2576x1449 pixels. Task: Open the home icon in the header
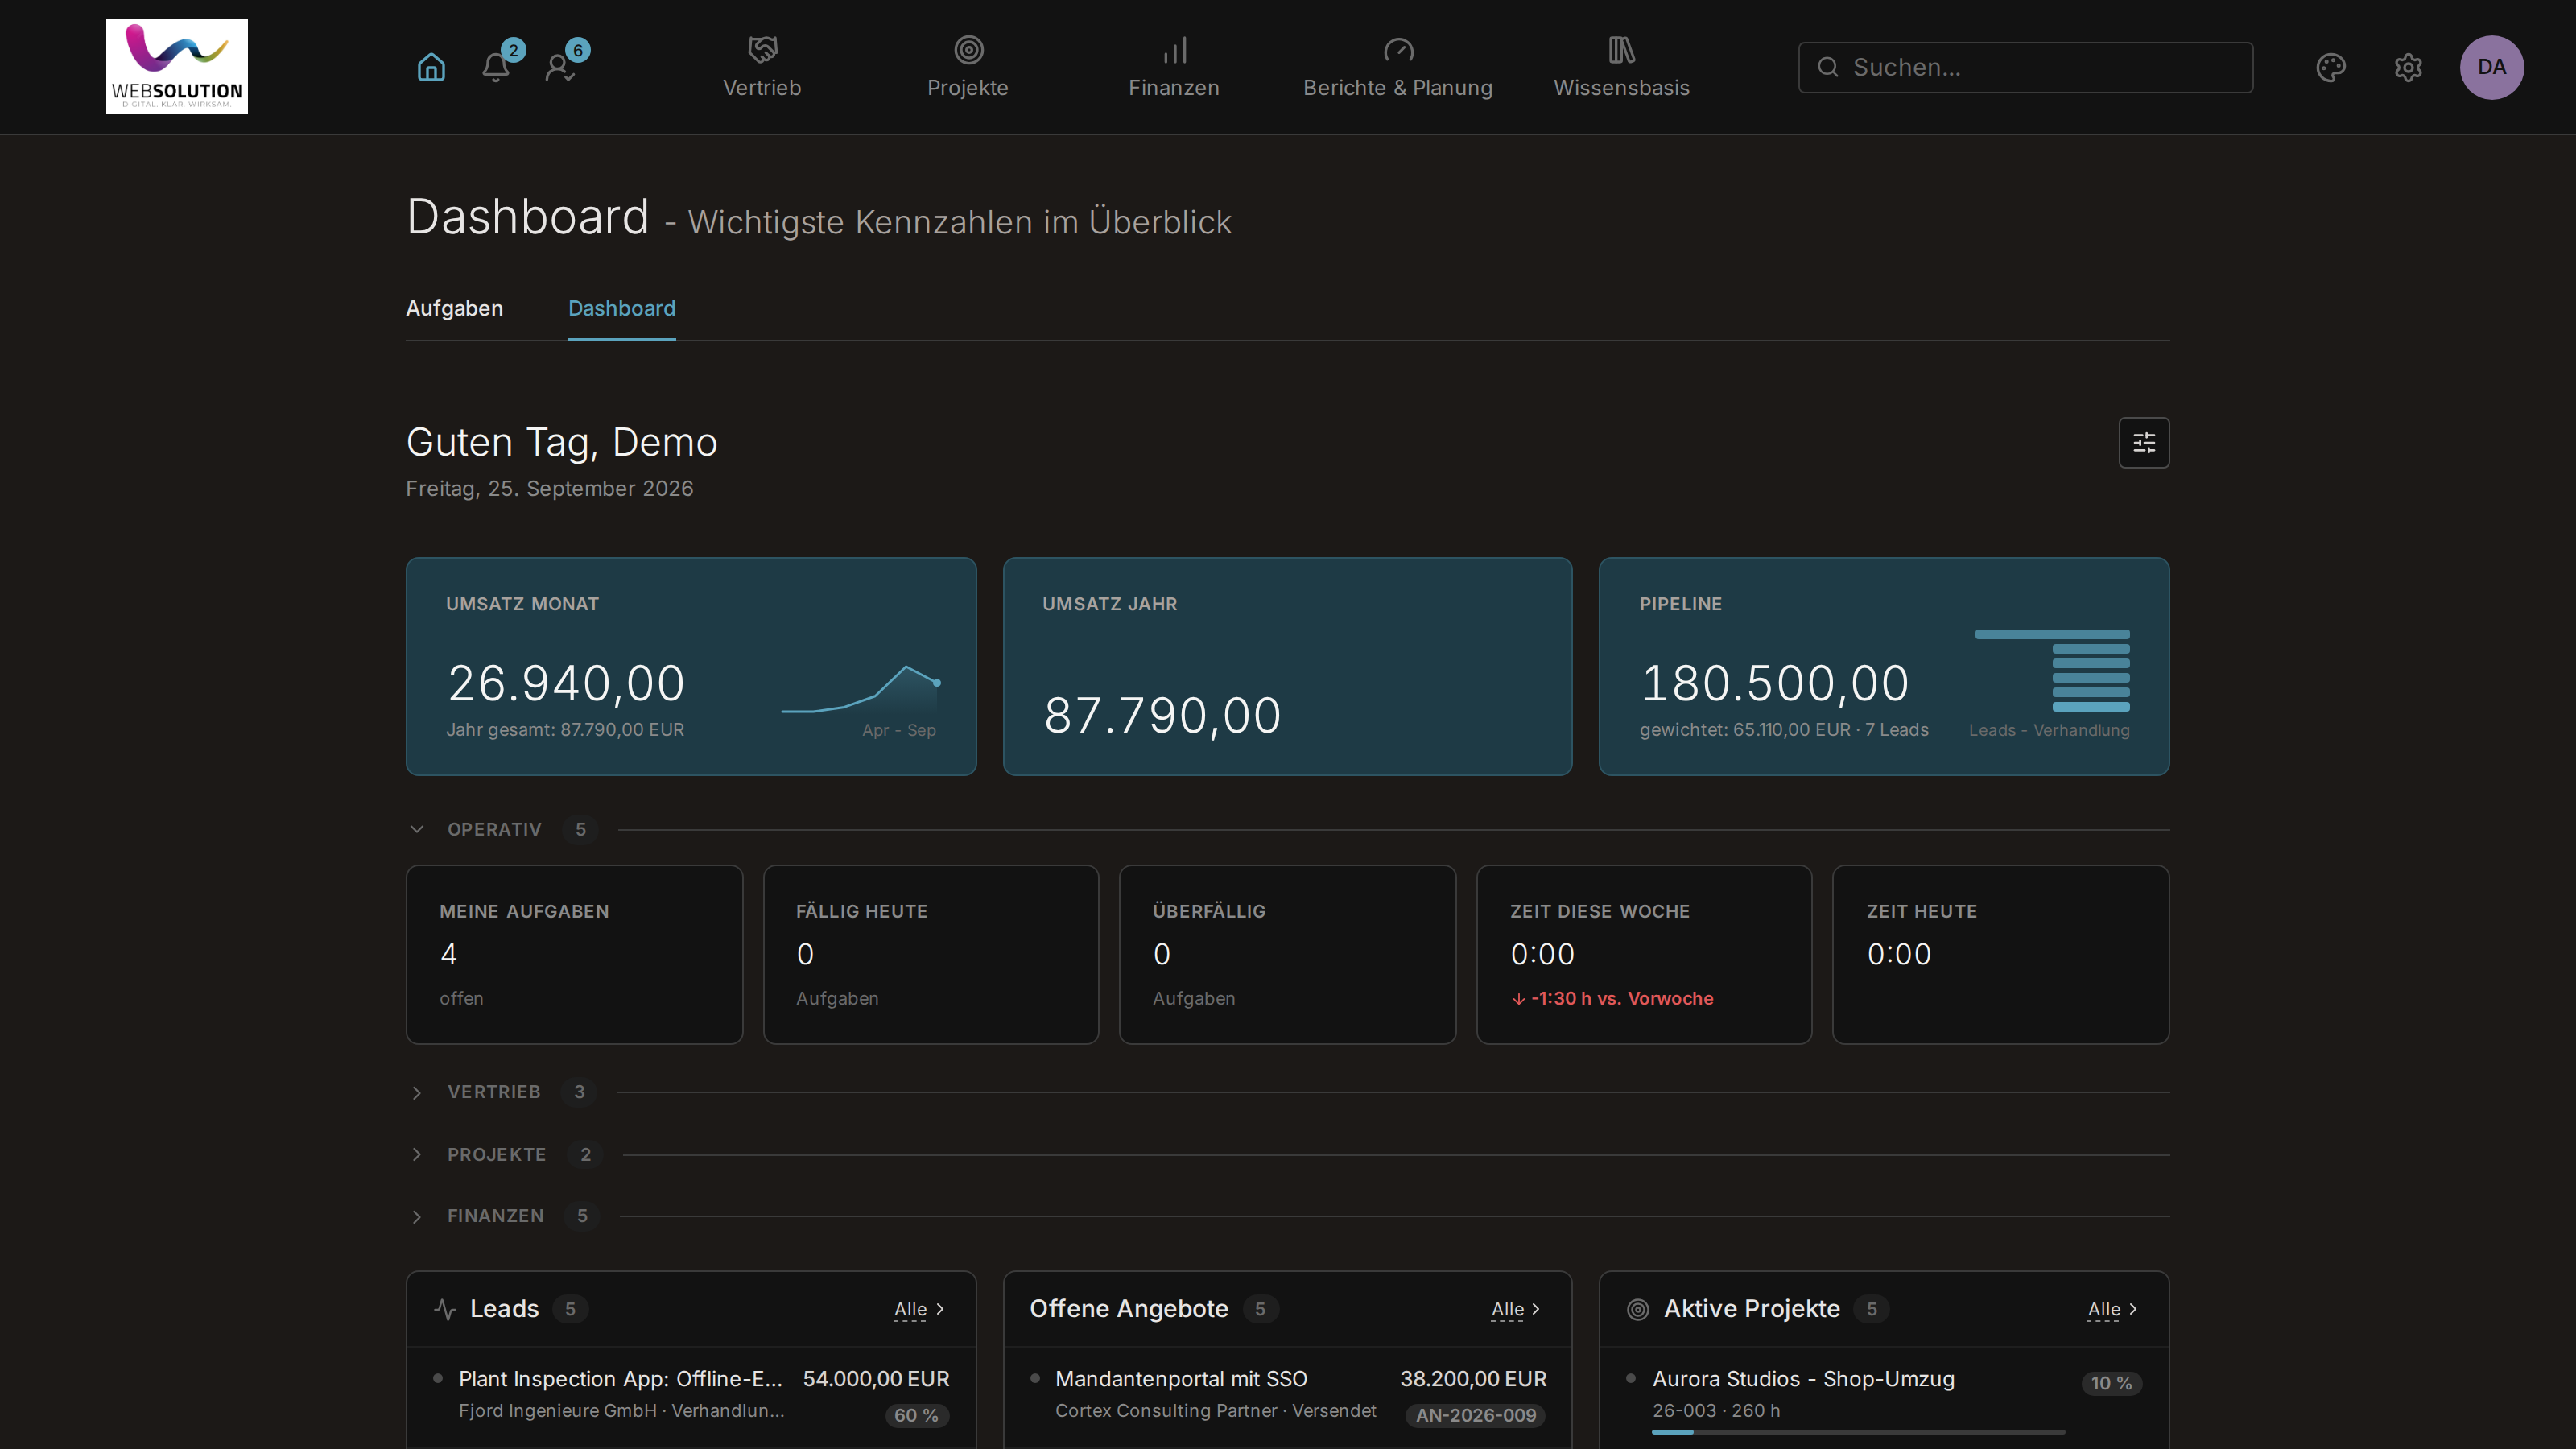pos(431,67)
